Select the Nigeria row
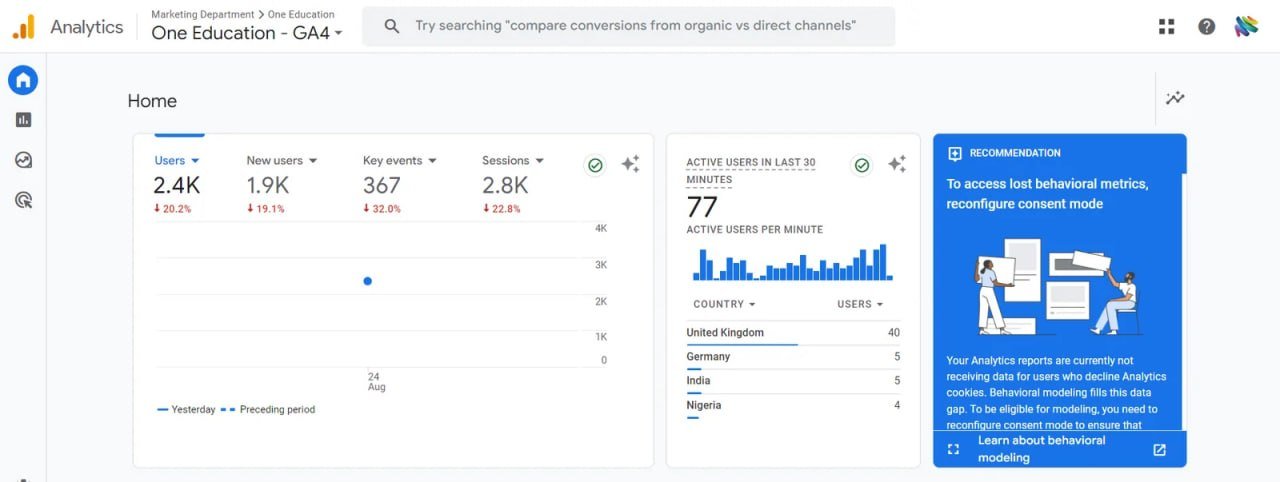 point(793,405)
